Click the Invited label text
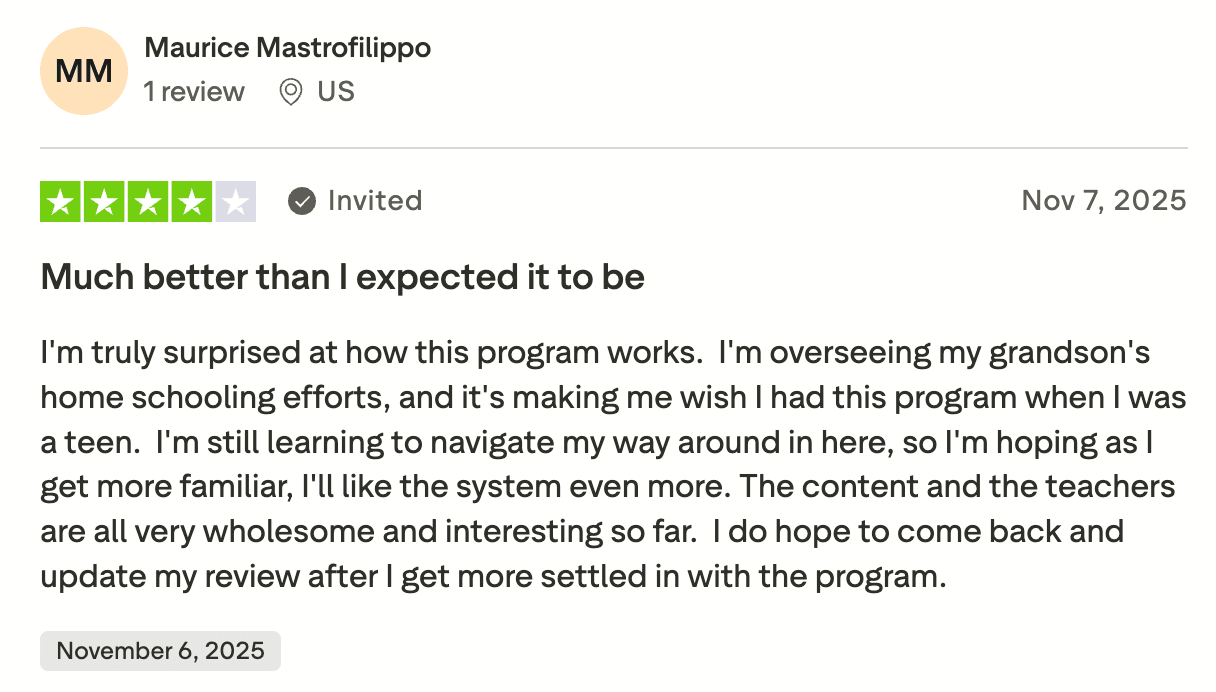1216x692 pixels. [375, 201]
